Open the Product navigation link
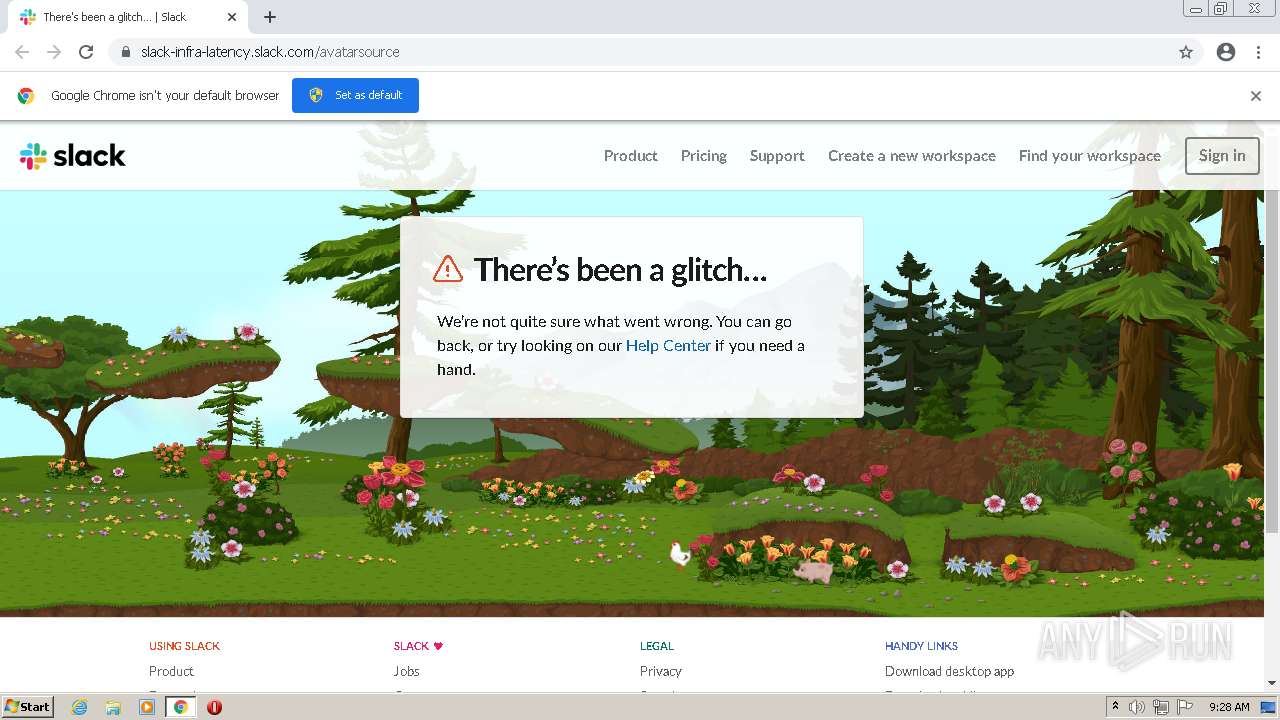Viewport: 1280px width, 720px height. point(630,156)
